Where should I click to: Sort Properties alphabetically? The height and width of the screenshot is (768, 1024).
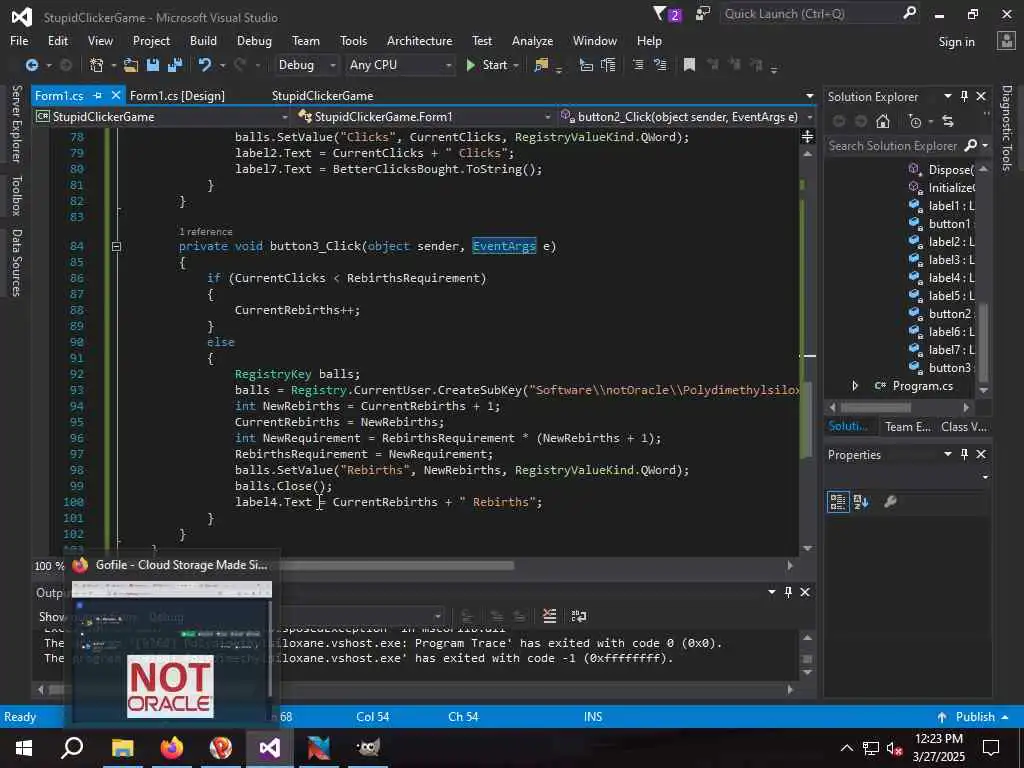point(861,502)
